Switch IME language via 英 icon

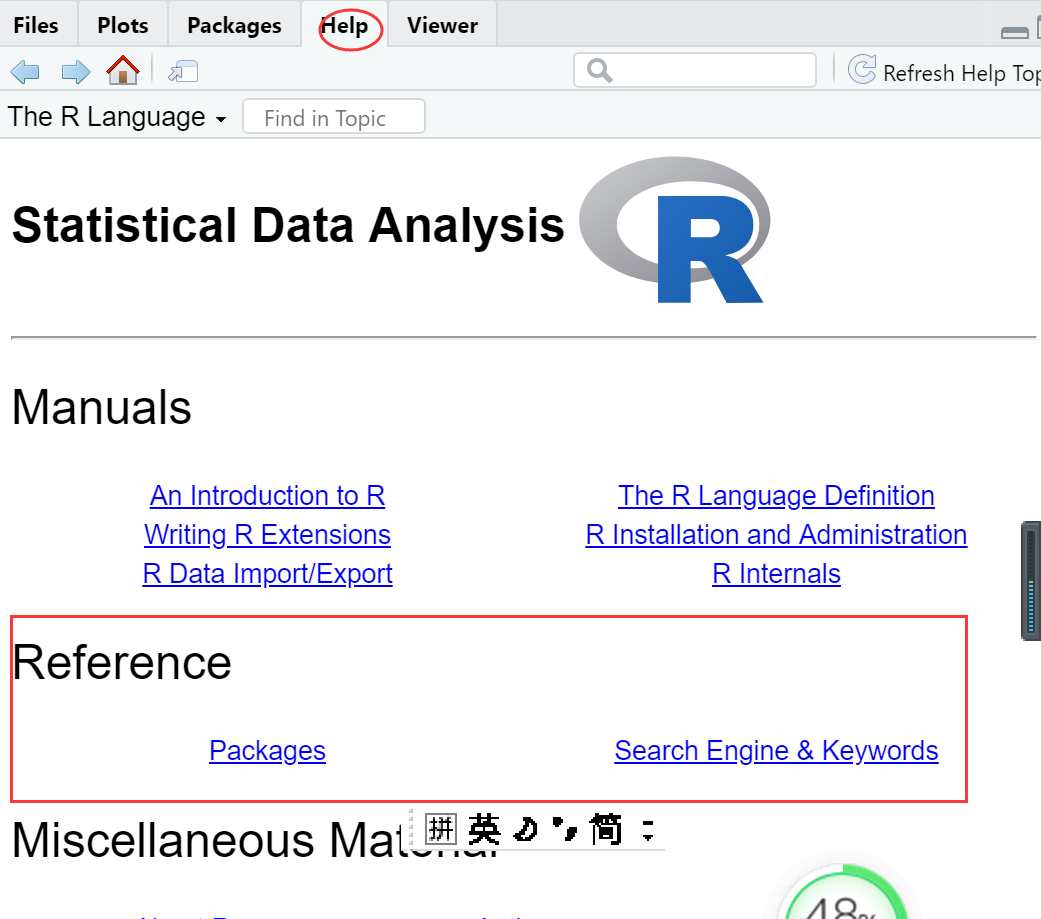[x=484, y=829]
